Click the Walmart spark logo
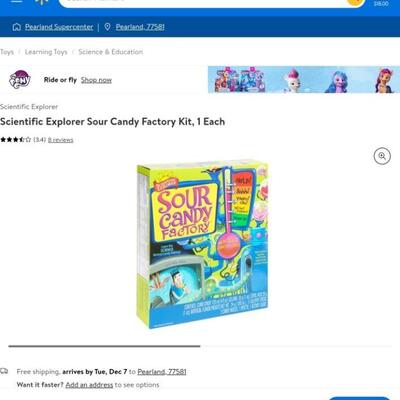 [x=41, y=2]
